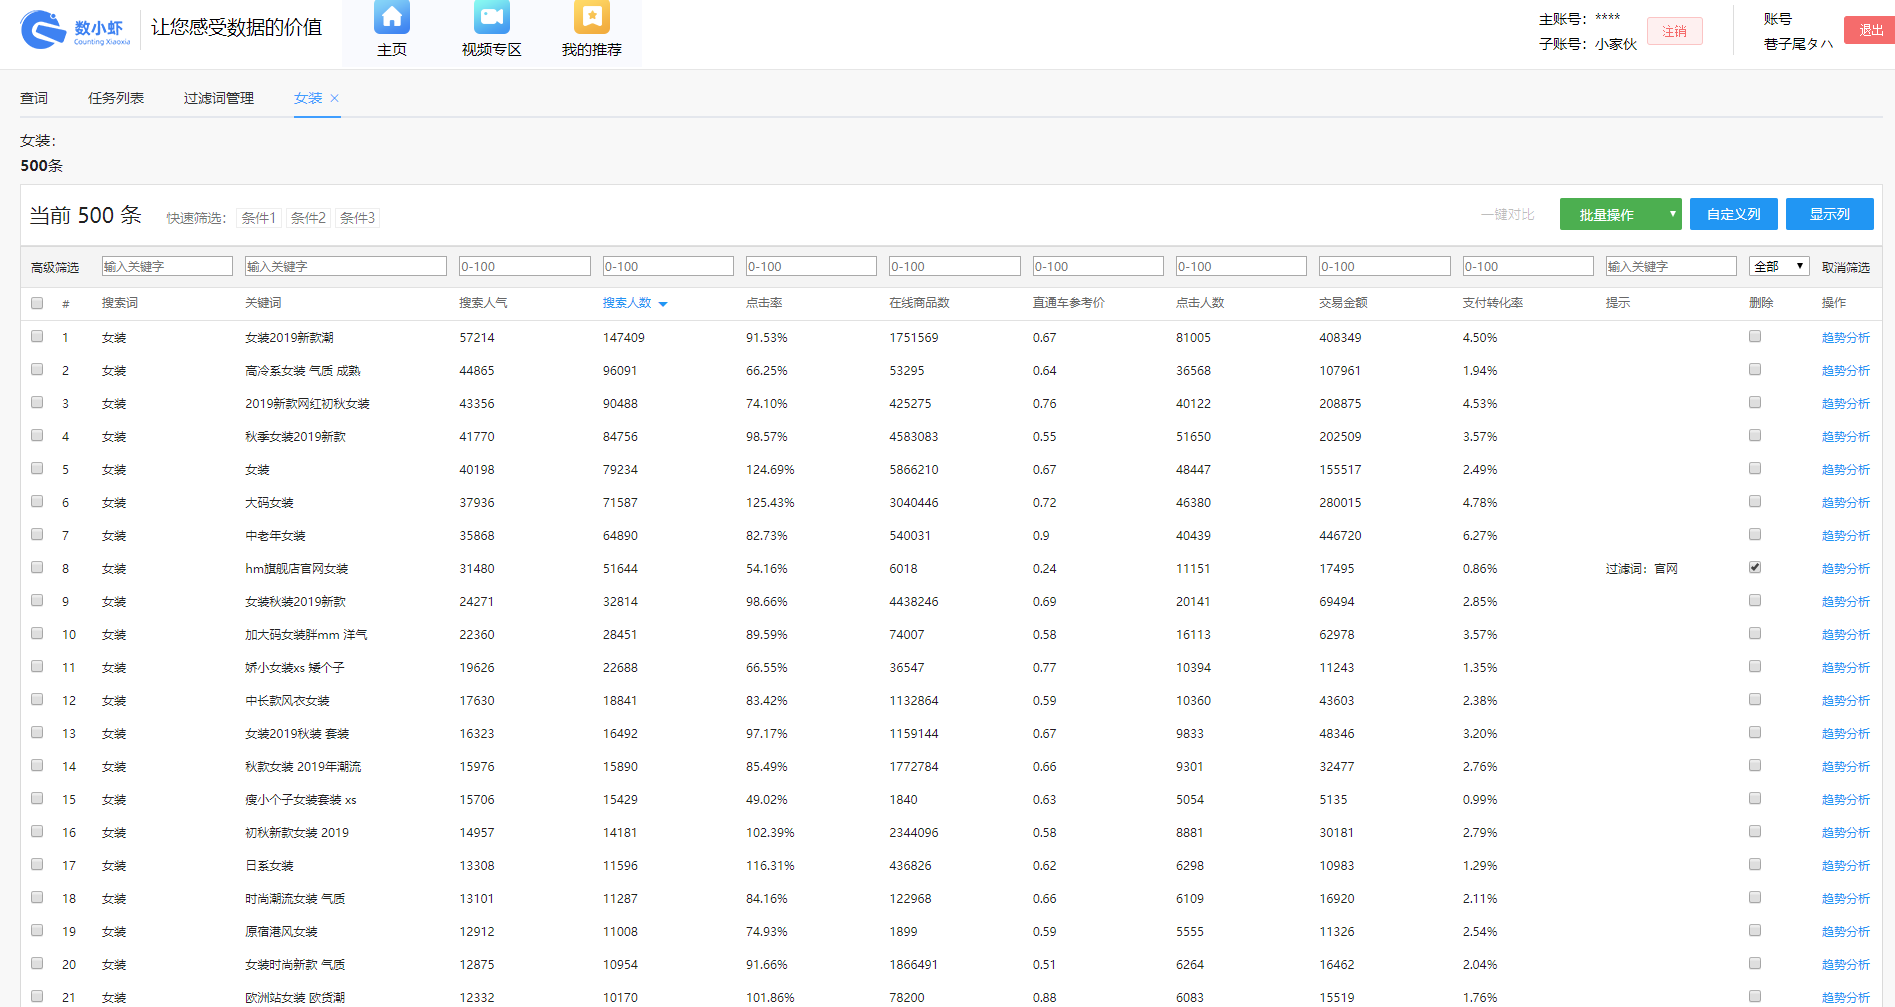1895x1007 pixels.
Task: Click 取消筛选 to clear filters
Action: click(x=1845, y=267)
